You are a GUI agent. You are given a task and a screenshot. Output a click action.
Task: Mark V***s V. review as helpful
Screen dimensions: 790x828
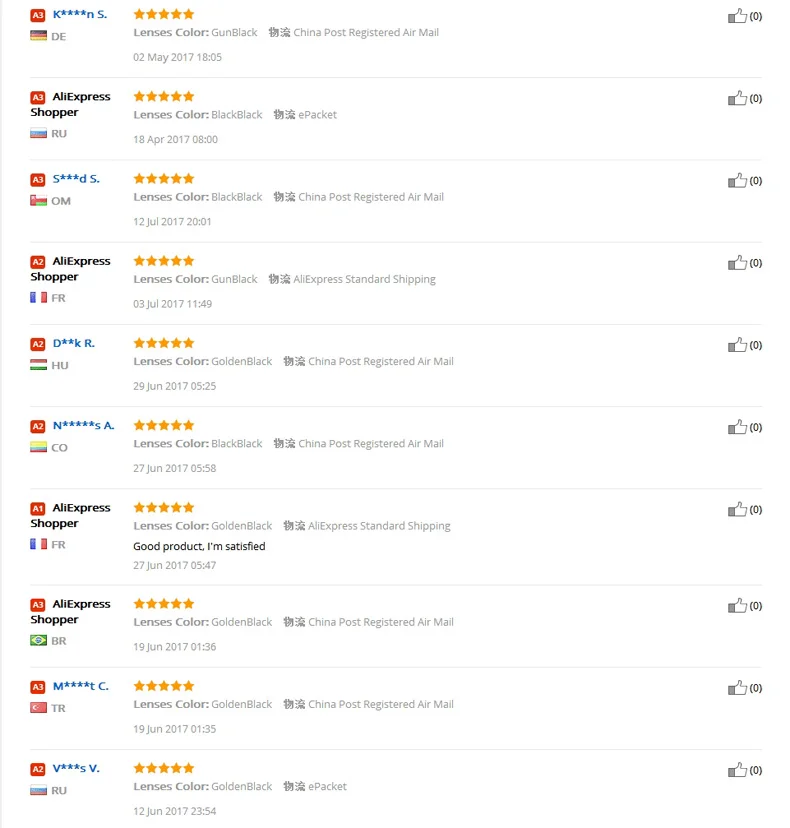tap(737, 770)
